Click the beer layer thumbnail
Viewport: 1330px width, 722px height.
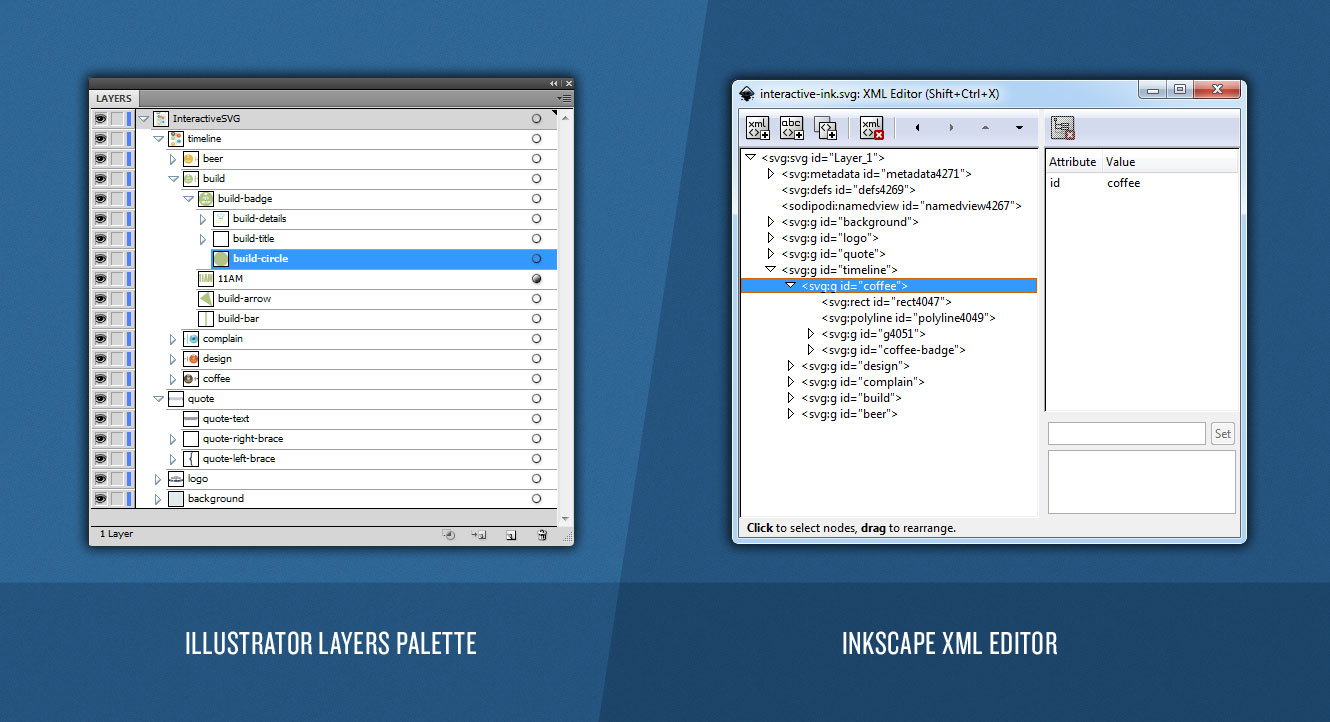190,159
